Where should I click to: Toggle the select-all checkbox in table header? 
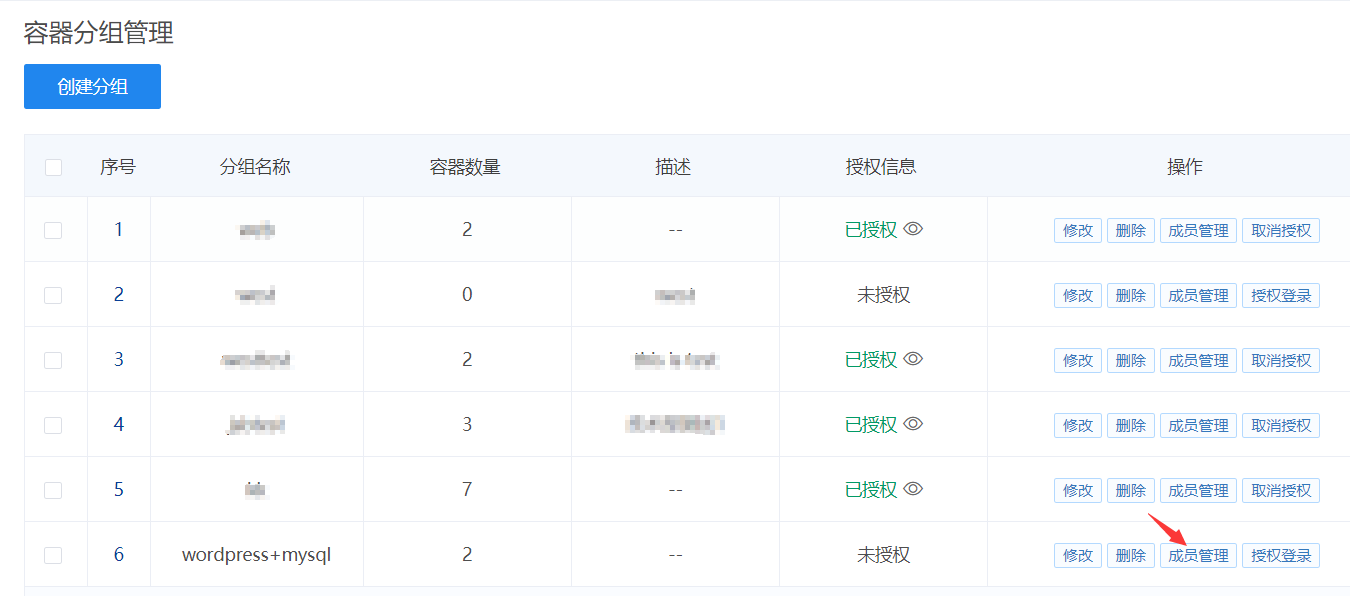coord(54,167)
